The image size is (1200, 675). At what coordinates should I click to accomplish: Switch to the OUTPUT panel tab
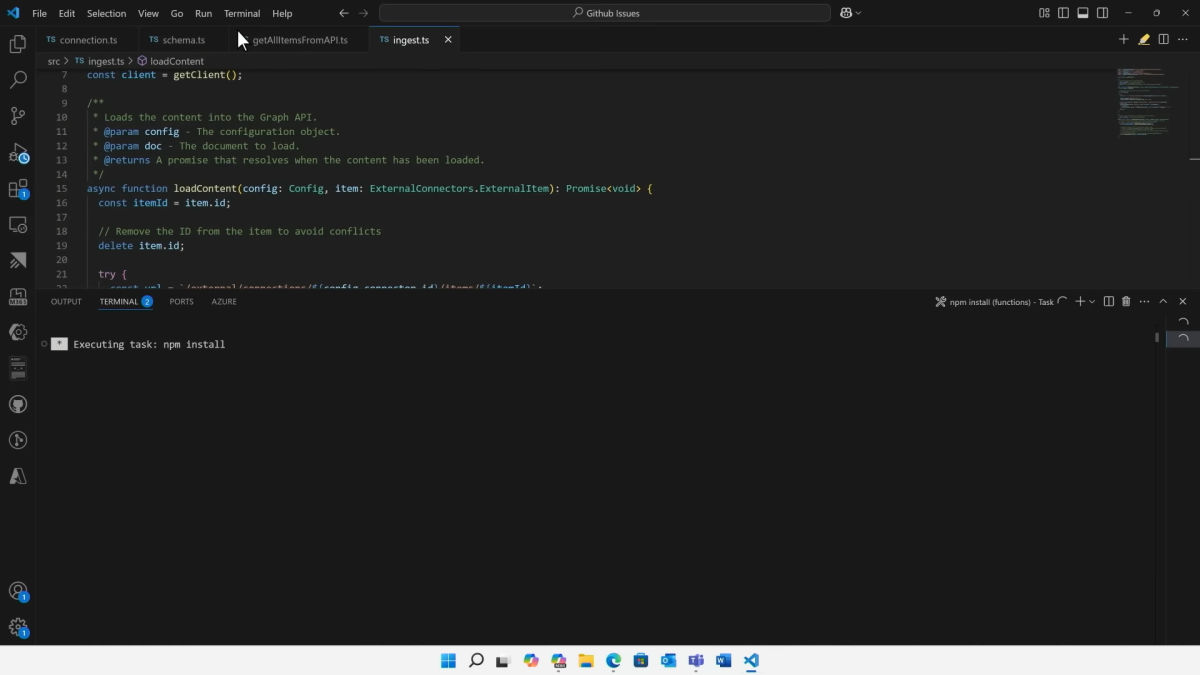(x=66, y=301)
